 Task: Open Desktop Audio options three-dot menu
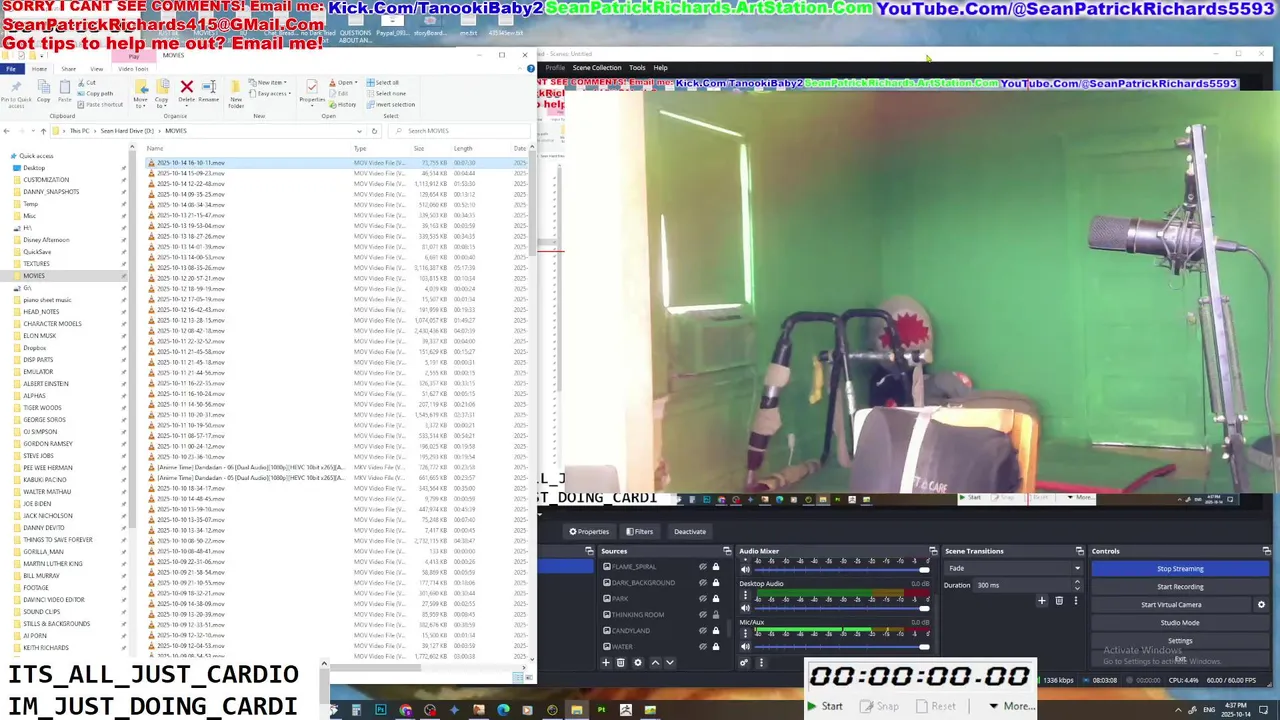click(x=745, y=596)
